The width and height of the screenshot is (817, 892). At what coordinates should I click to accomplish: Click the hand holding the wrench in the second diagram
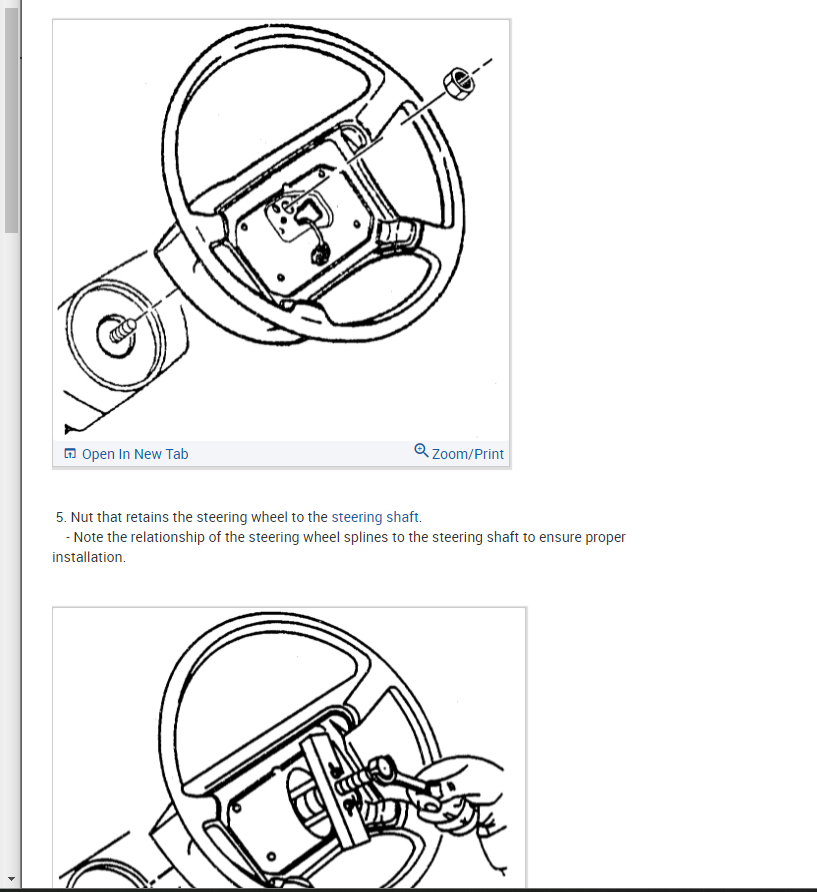pos(464,794)
